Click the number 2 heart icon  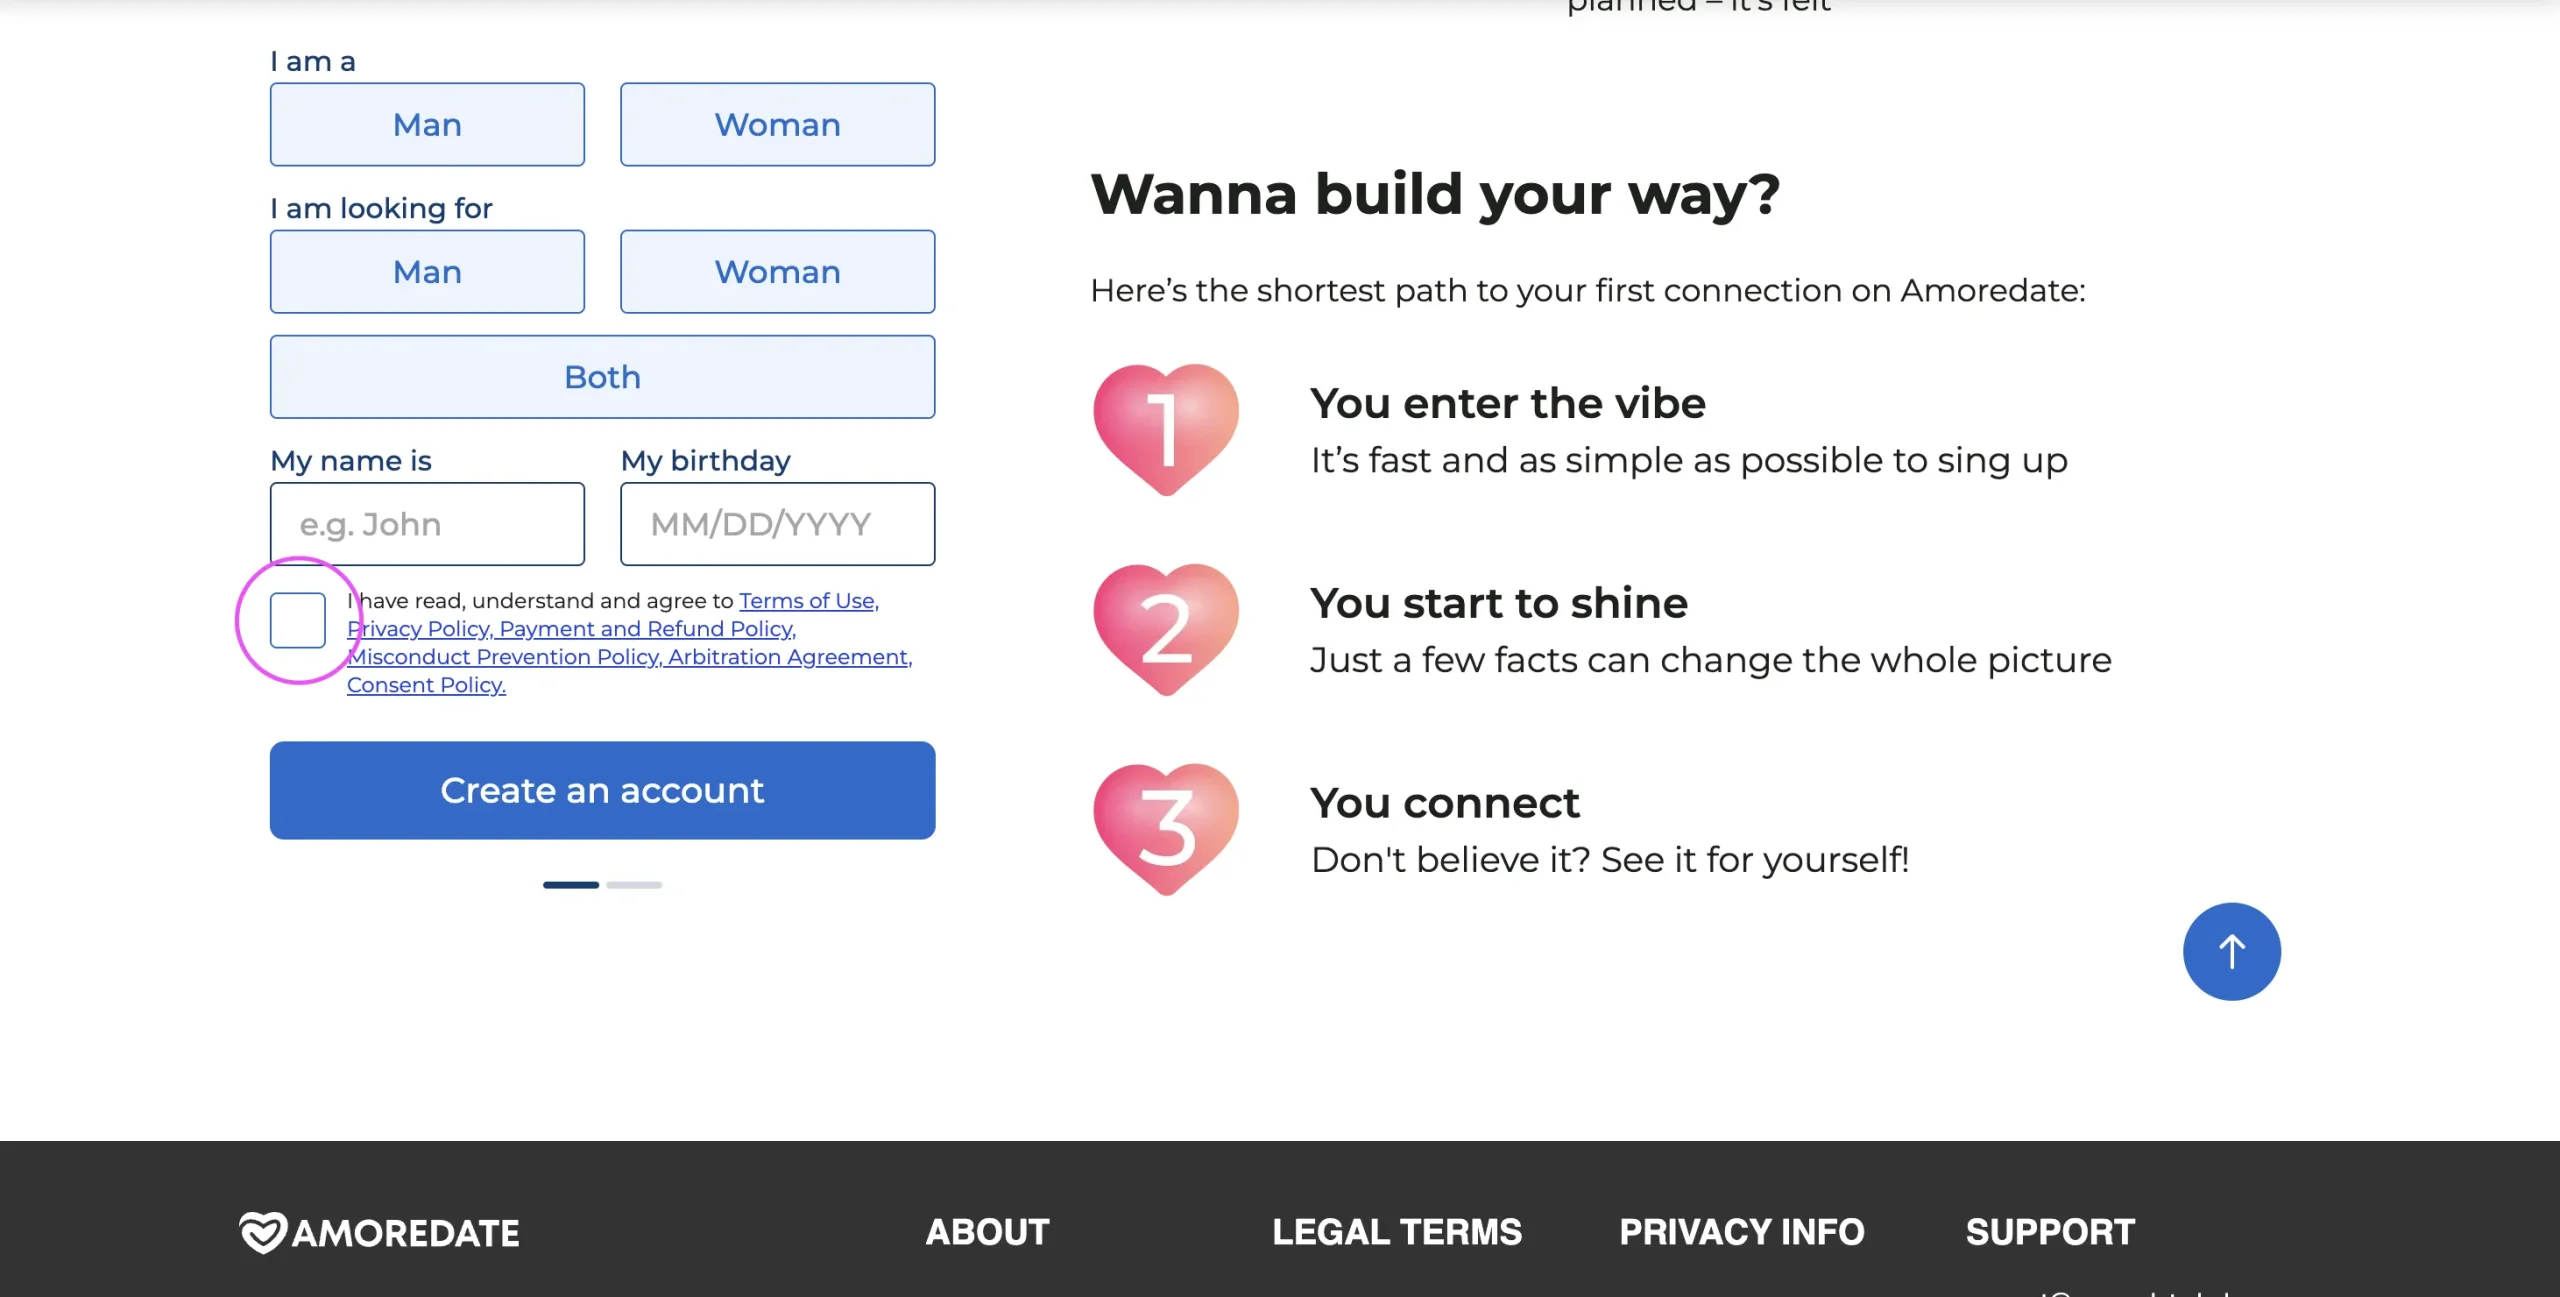1166,628
